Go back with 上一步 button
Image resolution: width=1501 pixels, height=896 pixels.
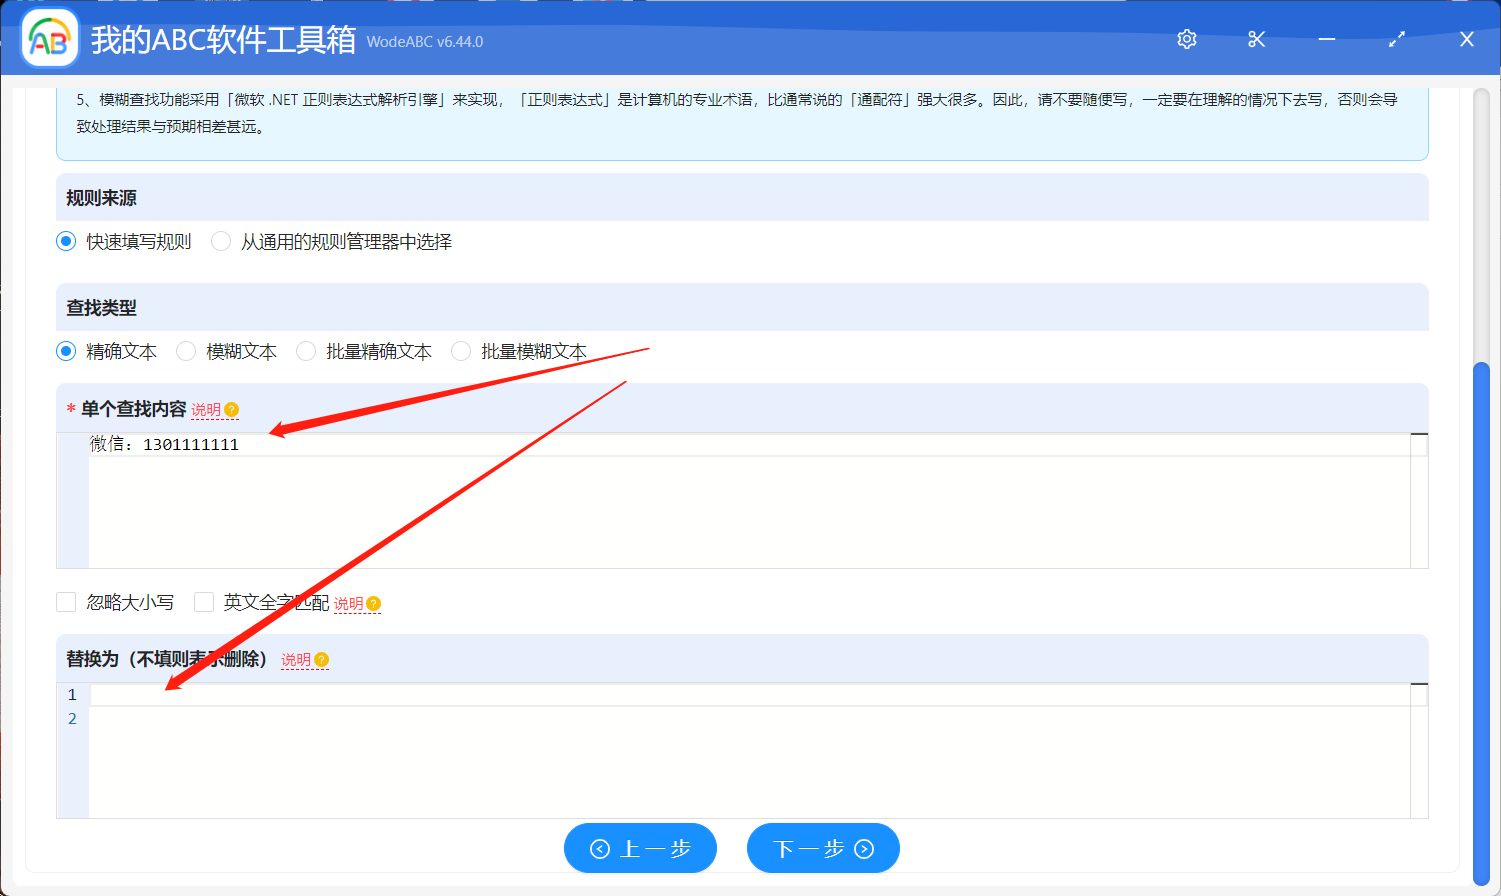tap(640, 848)
